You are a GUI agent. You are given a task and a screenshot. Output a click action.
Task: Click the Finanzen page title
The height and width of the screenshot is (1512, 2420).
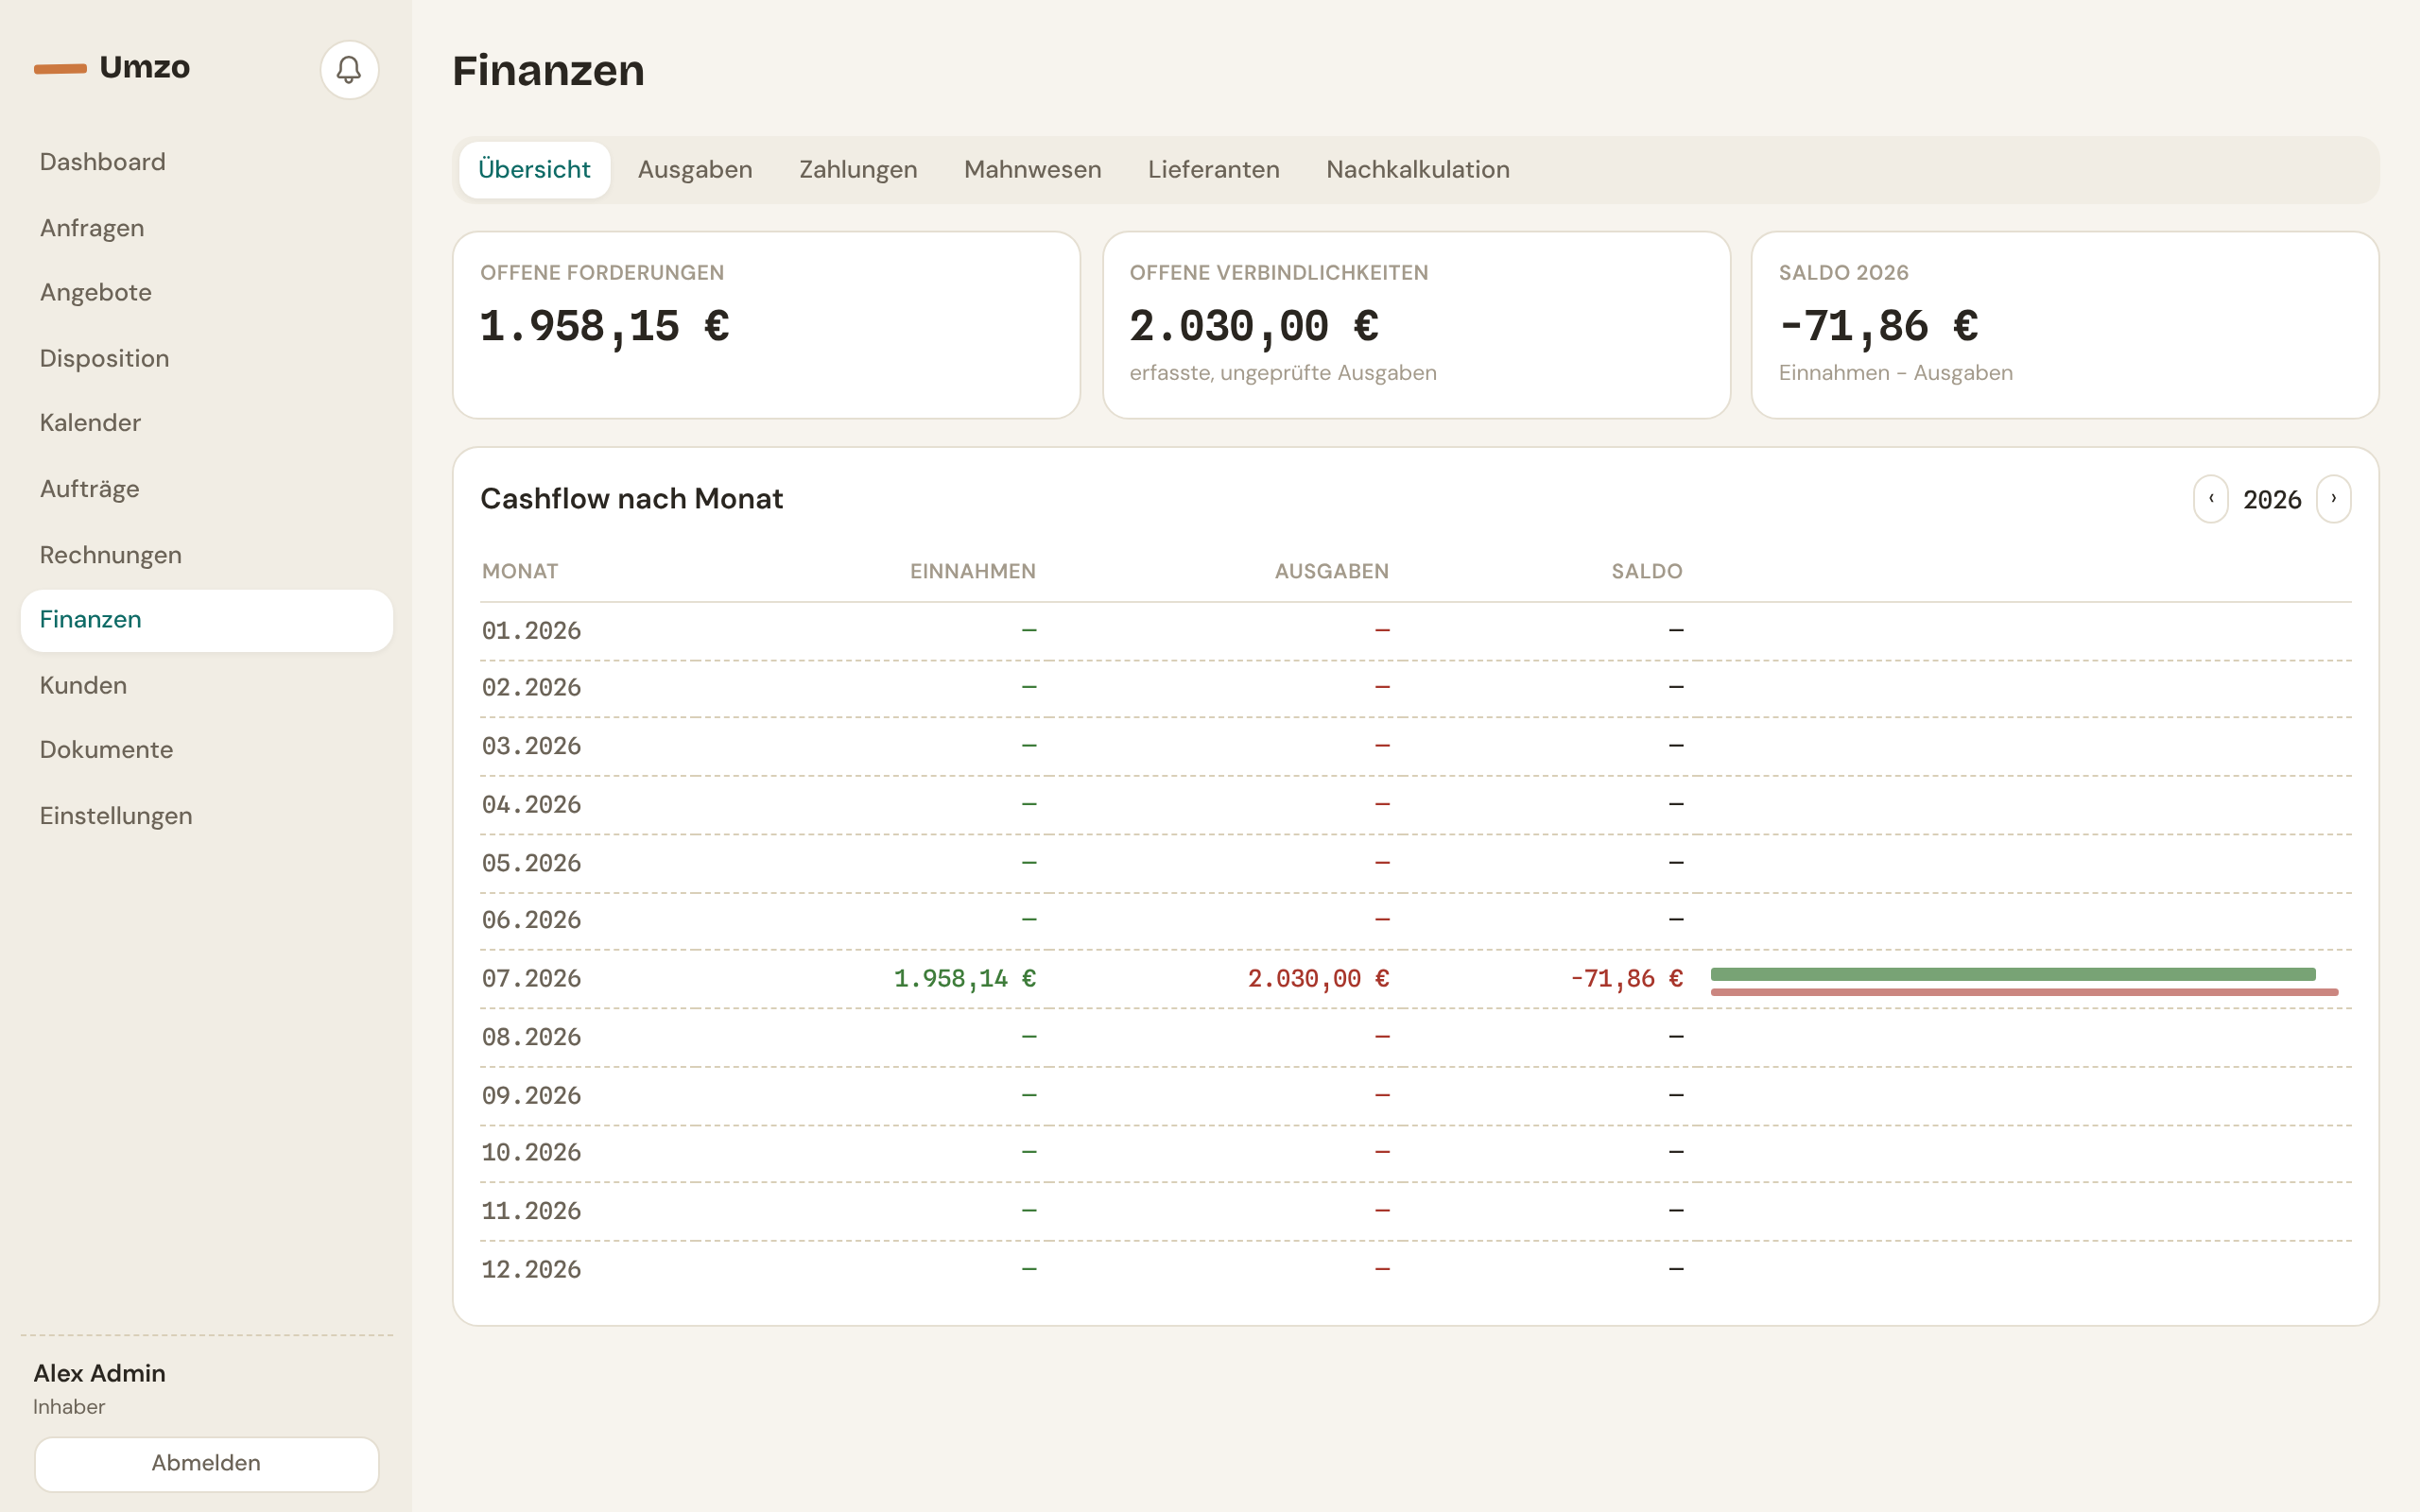(548, 70)
